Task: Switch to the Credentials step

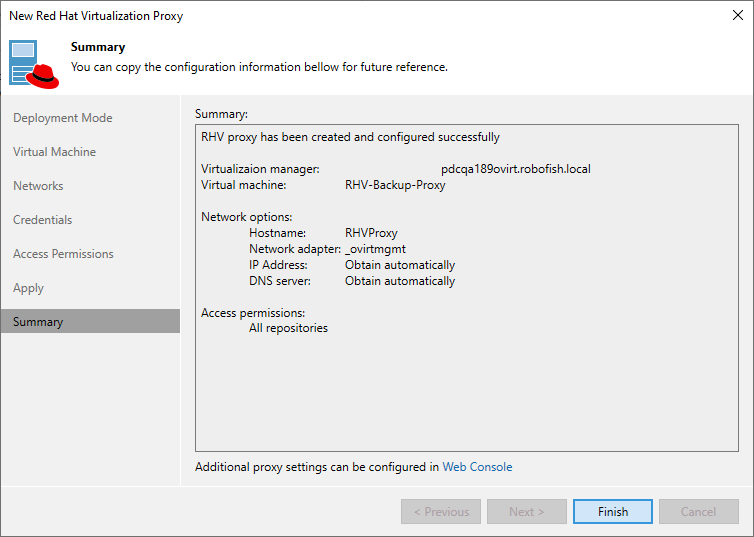Action: coord(43,220)
